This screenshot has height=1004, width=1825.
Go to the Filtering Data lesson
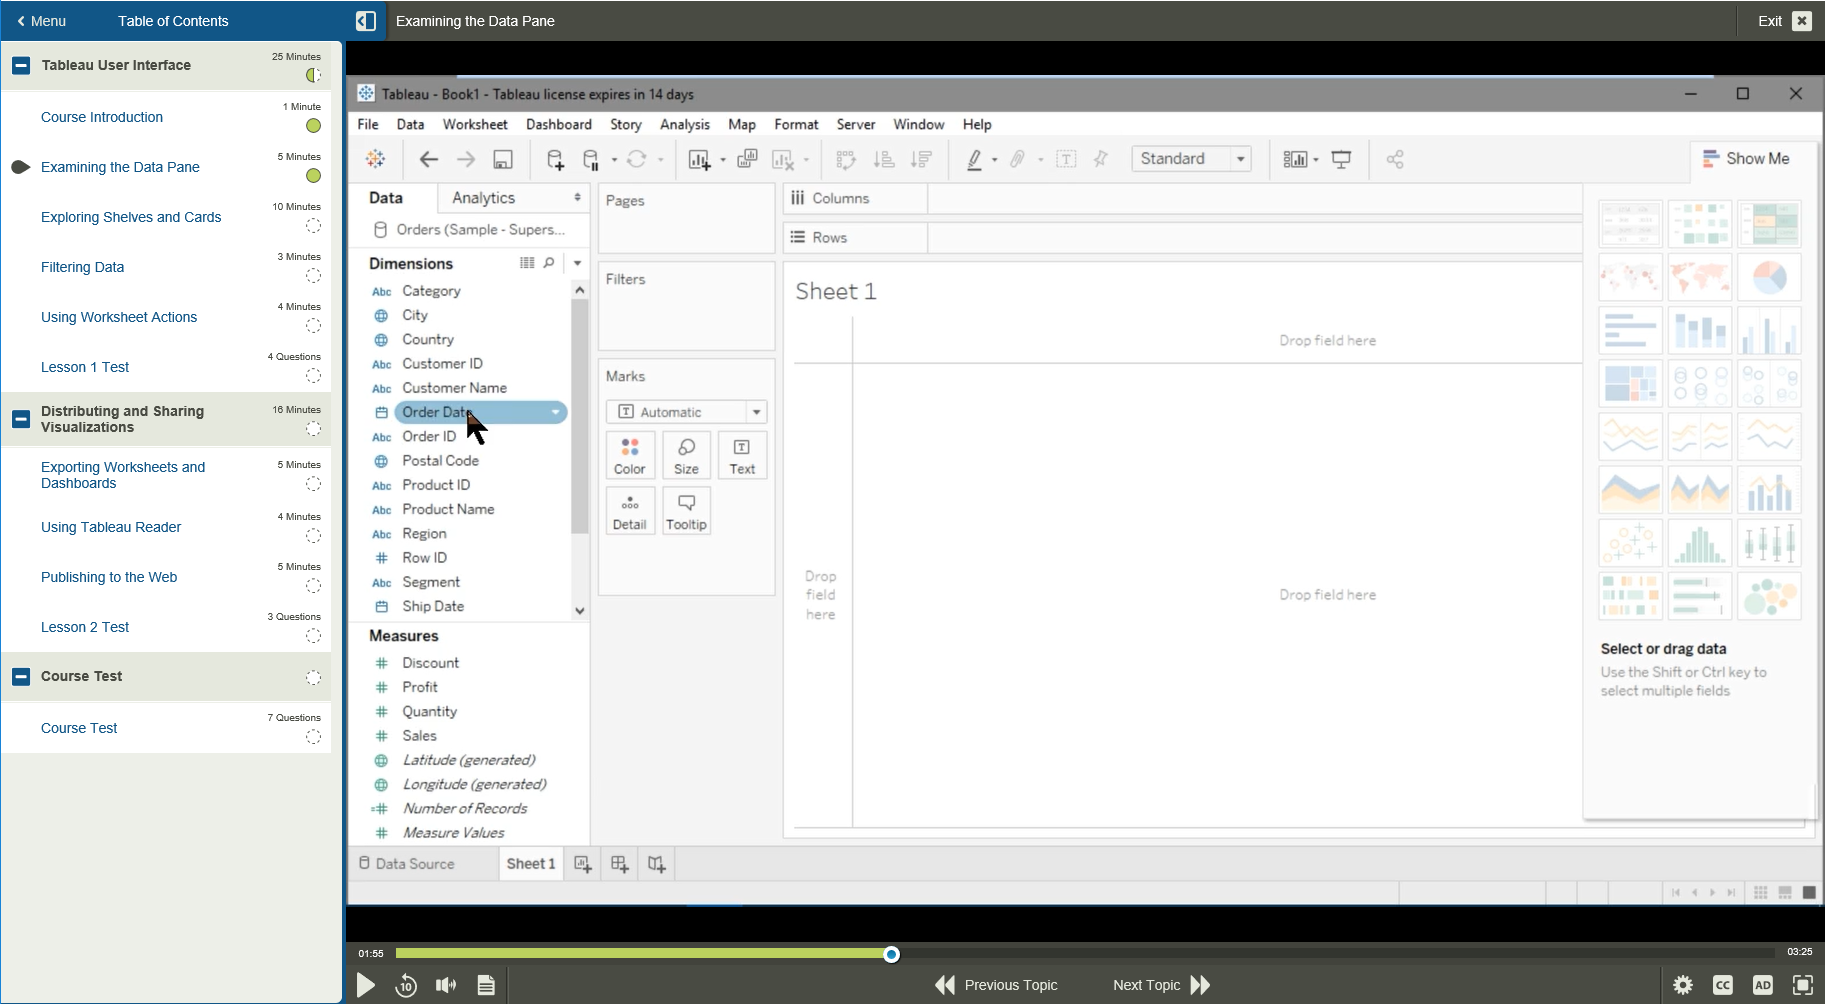pyautogui.click(x=83, y=267)
